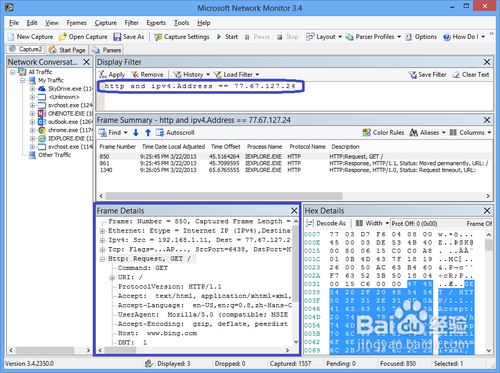
Task: Open the Tools menu
Action: click(x=181, y=23)
